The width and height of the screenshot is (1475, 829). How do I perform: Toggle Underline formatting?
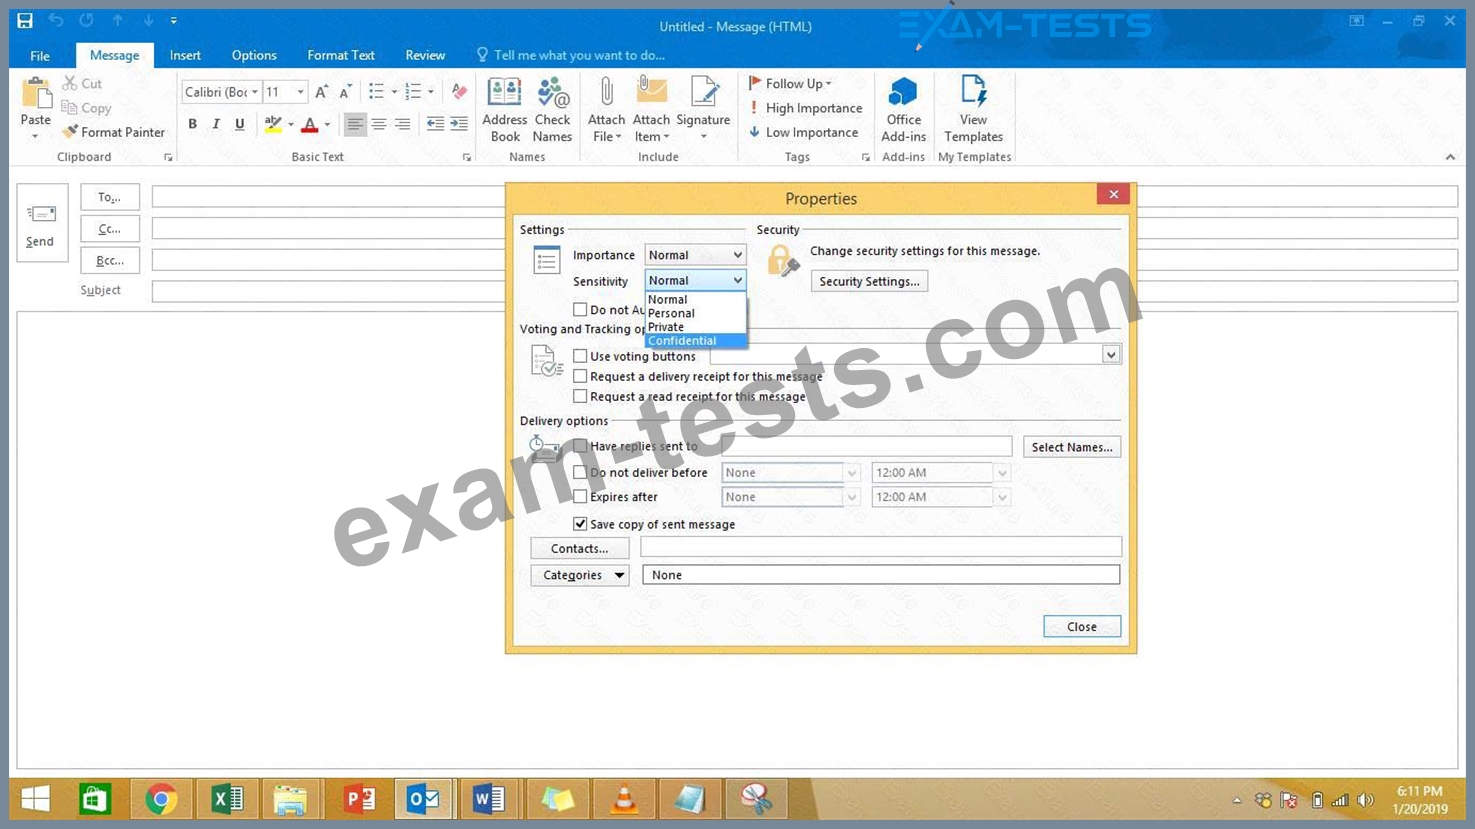239,124
